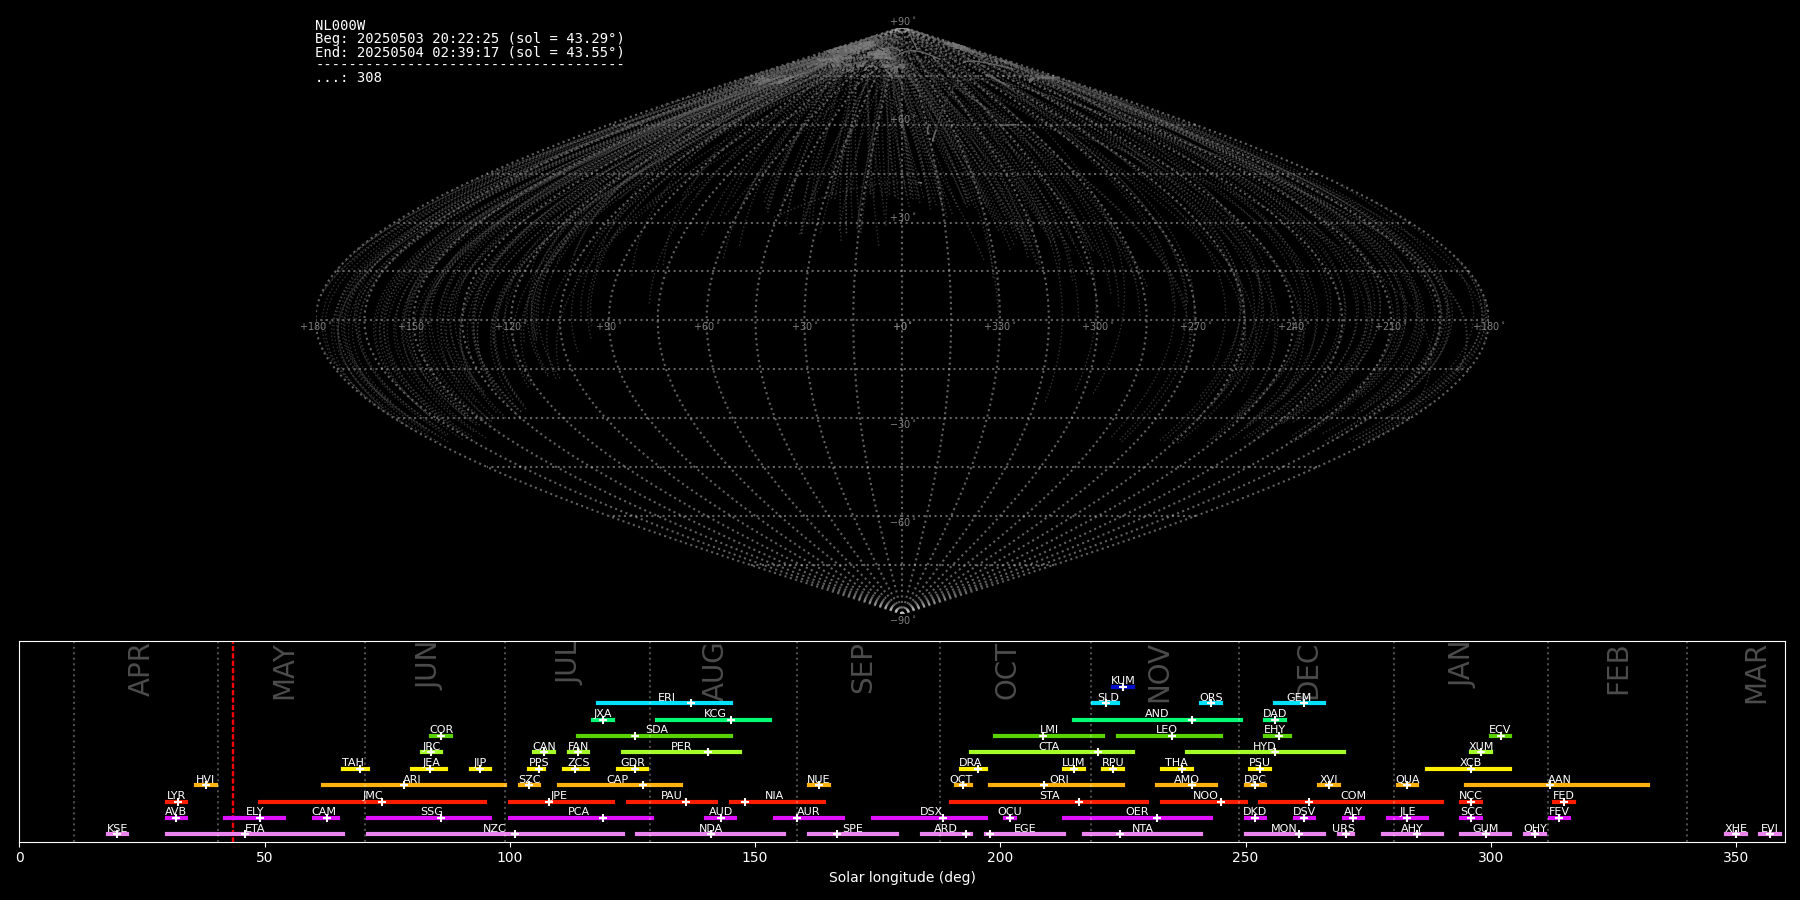Click the station name NL000W
Viewport: 1800px width, 900px height.
point(340,26)
